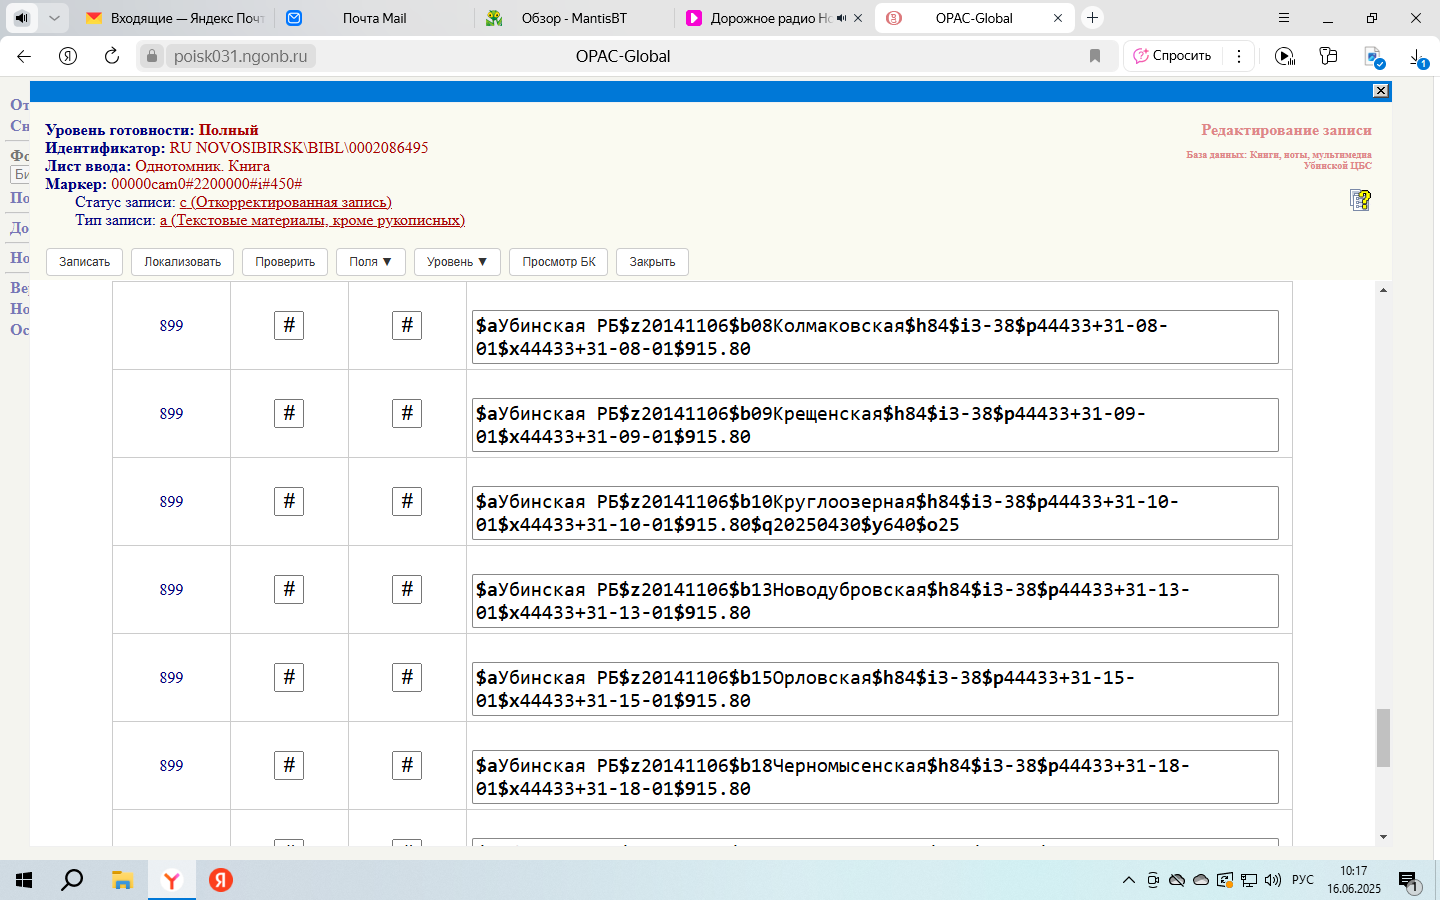Click the bookmark icon in the address bar
This screenshot has height=900, width=1440.
tap(1095, 56)
